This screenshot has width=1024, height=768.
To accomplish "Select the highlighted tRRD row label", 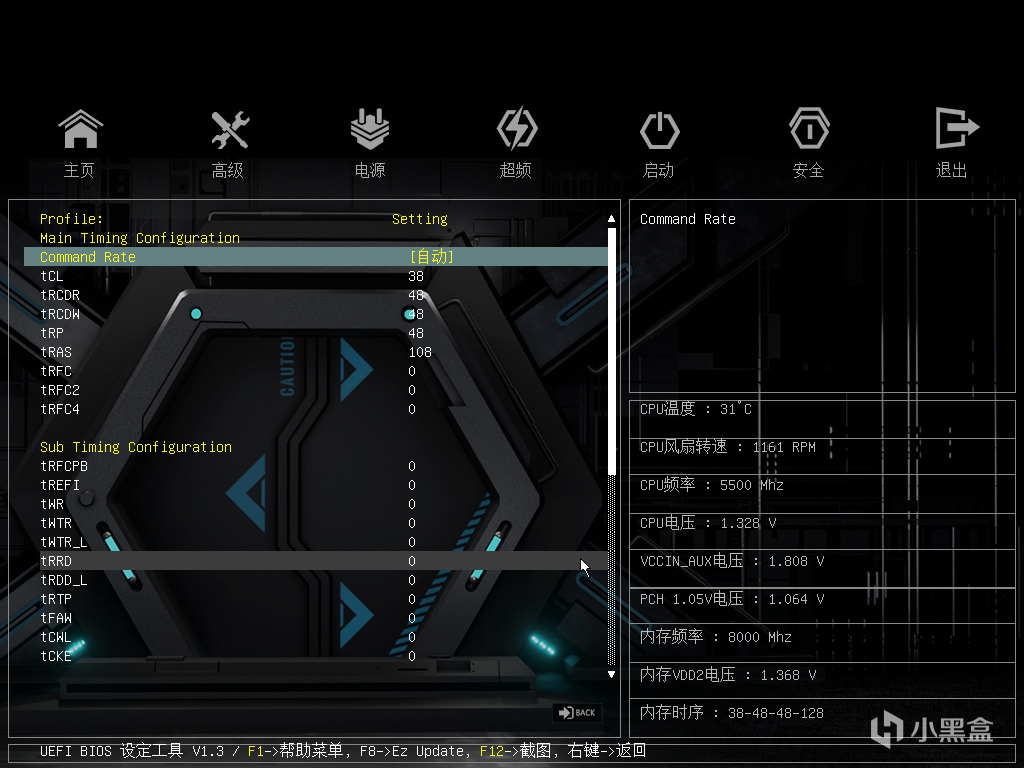I will pos(56,561).
